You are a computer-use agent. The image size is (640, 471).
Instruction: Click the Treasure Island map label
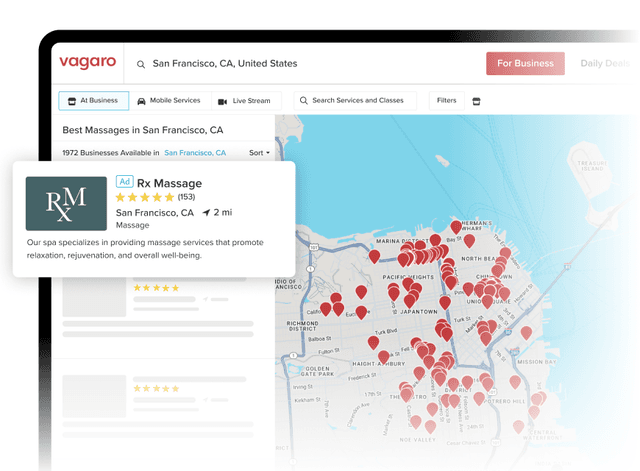tap(592, 165)
